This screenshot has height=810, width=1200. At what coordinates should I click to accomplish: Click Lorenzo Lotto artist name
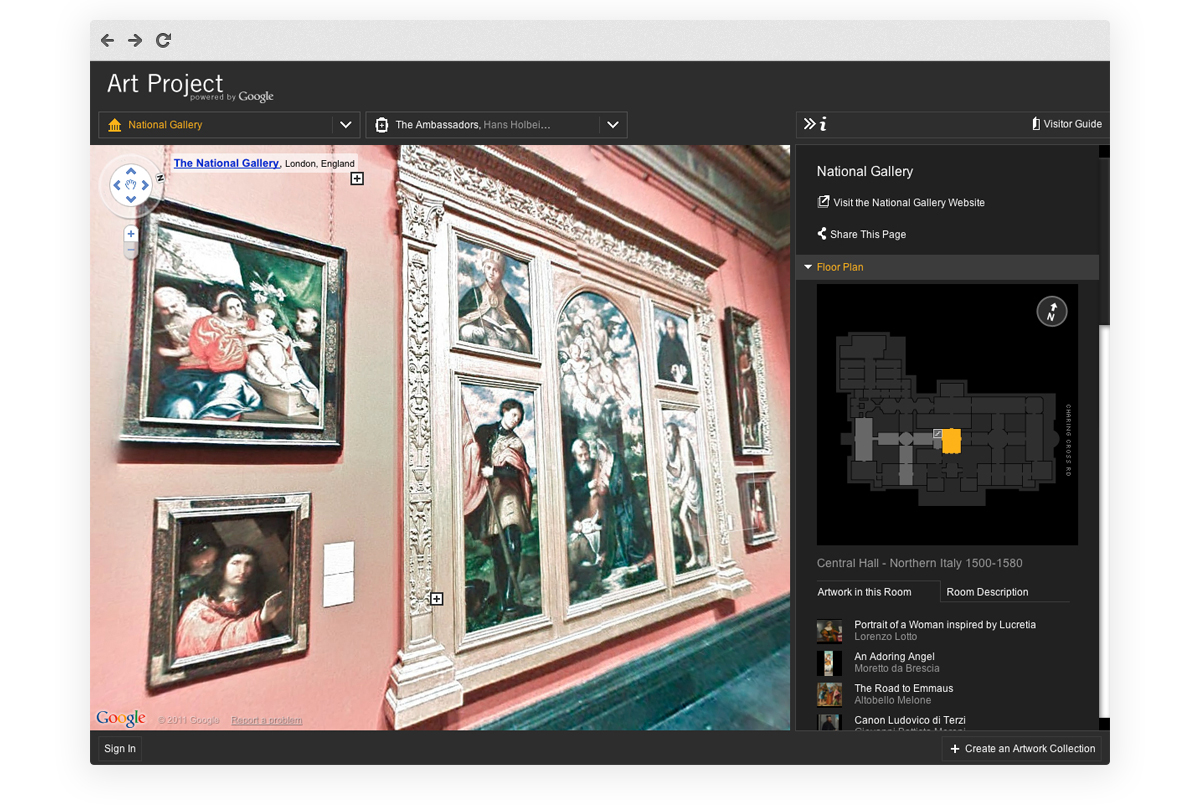(x=885, y=637)
